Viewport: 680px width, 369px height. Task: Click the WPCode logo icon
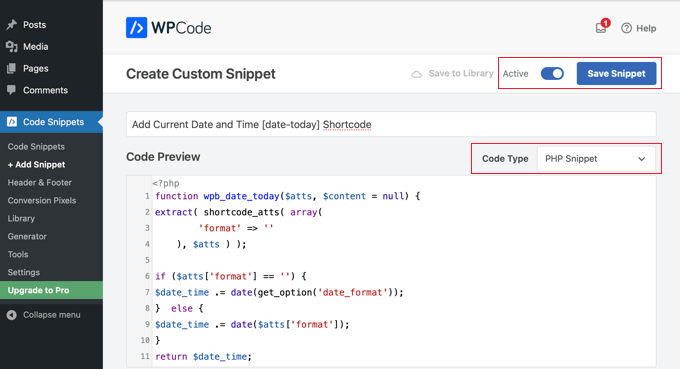tap(136, 28)
